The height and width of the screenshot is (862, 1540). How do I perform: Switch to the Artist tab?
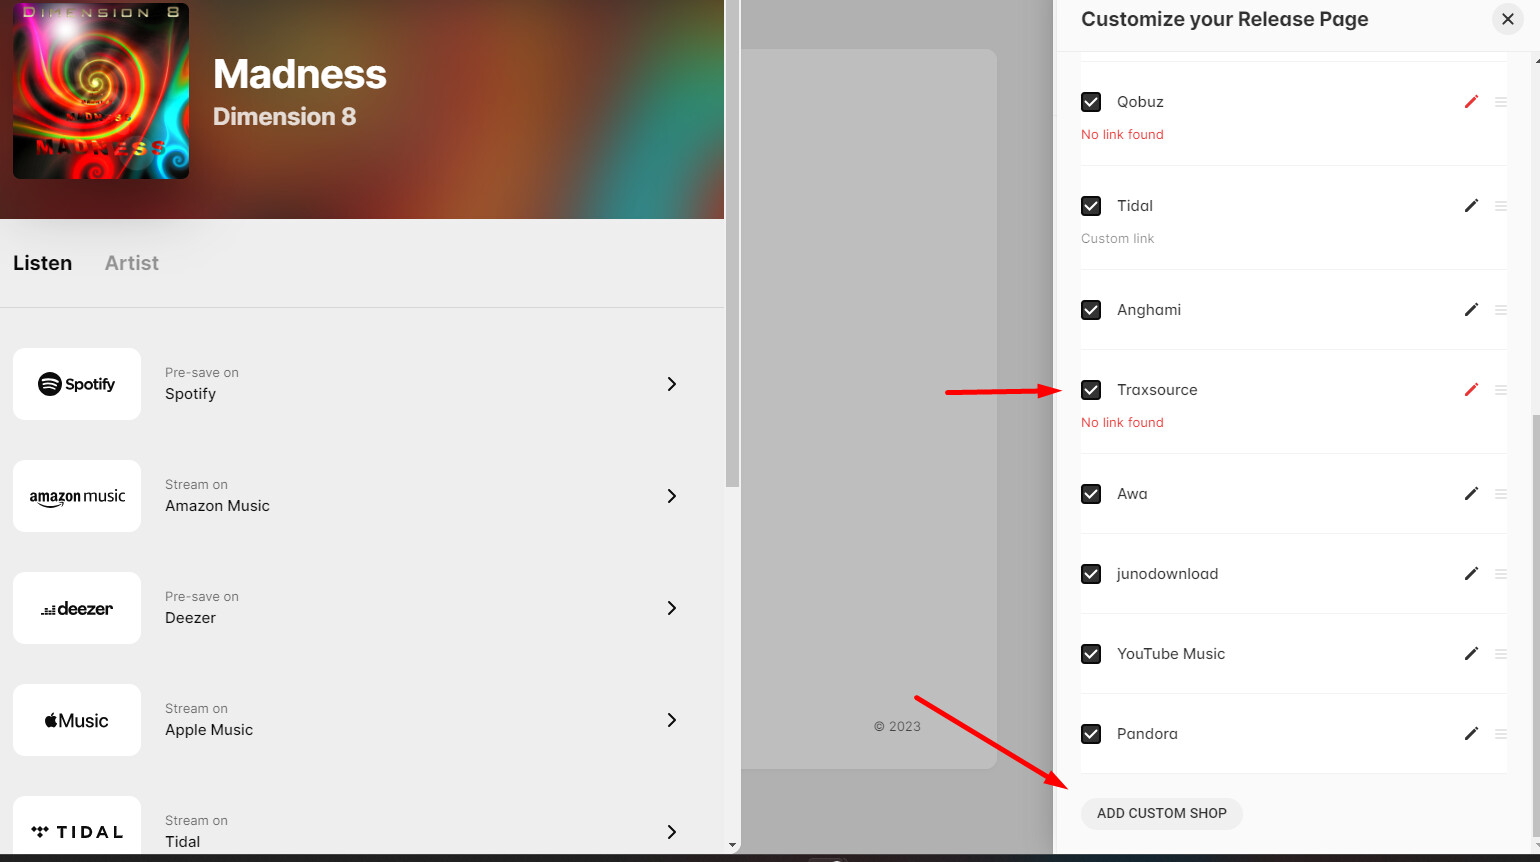click(x=132, y=263)
